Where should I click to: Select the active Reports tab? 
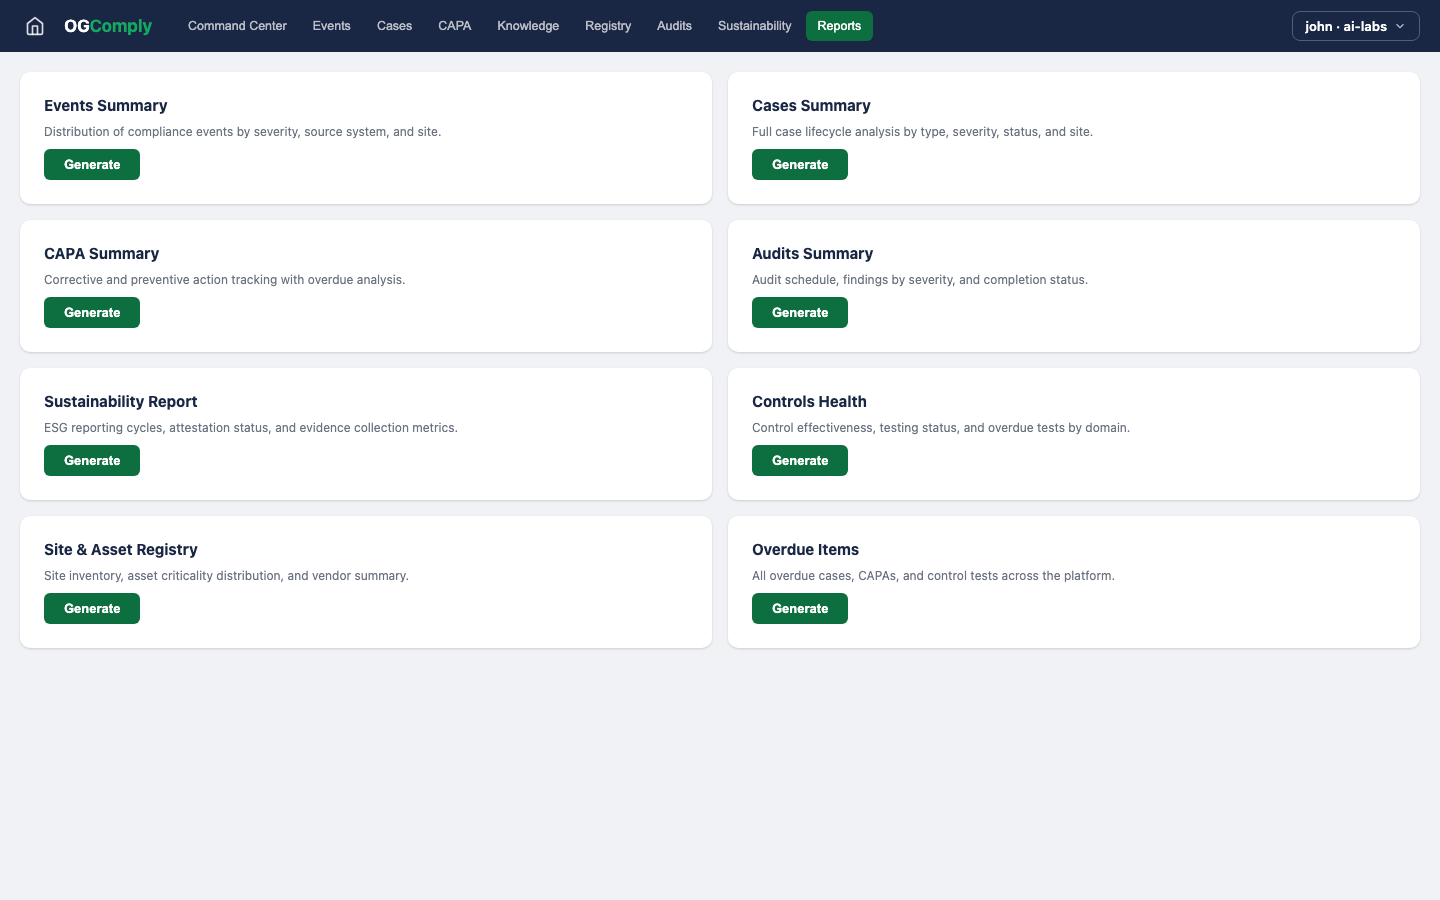839,26
